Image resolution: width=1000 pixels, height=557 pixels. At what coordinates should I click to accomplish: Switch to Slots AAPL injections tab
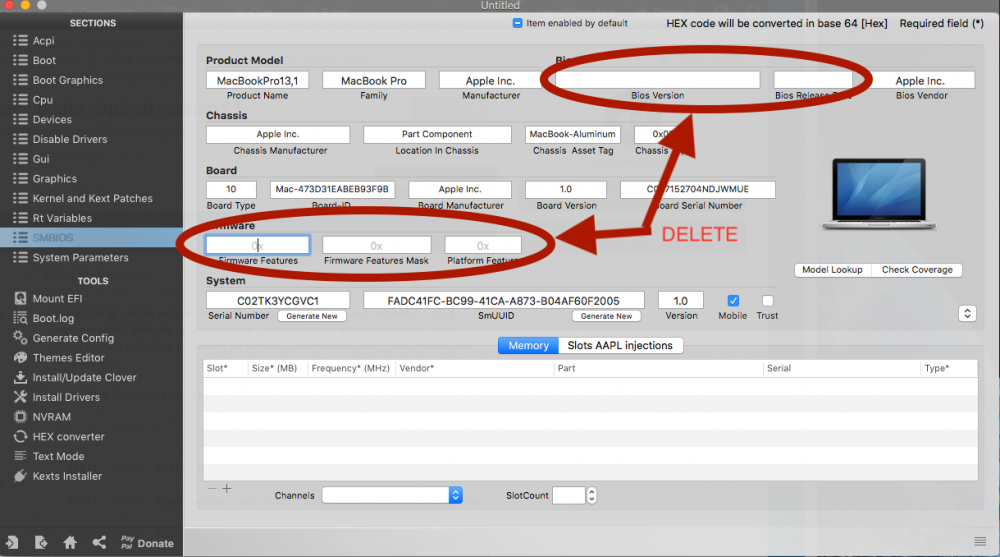tap(620, 345)
